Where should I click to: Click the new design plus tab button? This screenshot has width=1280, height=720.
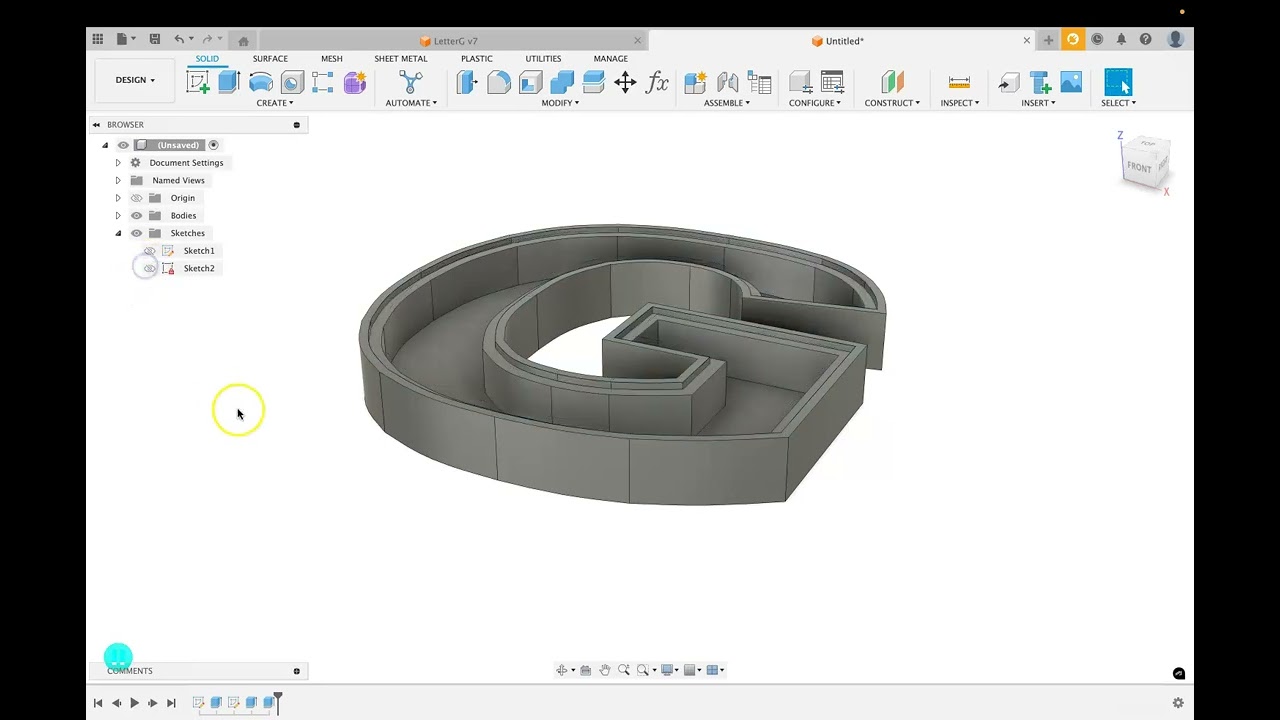coord(1048,40)
